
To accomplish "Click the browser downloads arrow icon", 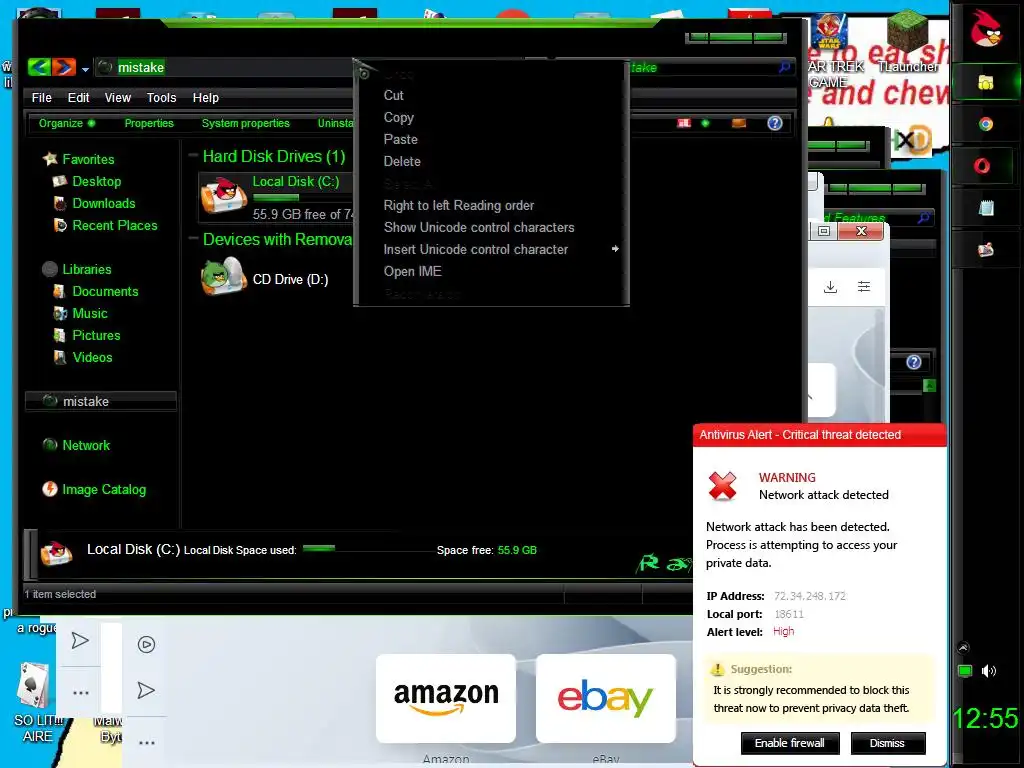I will pyautogui.click(x=830, y=287).
